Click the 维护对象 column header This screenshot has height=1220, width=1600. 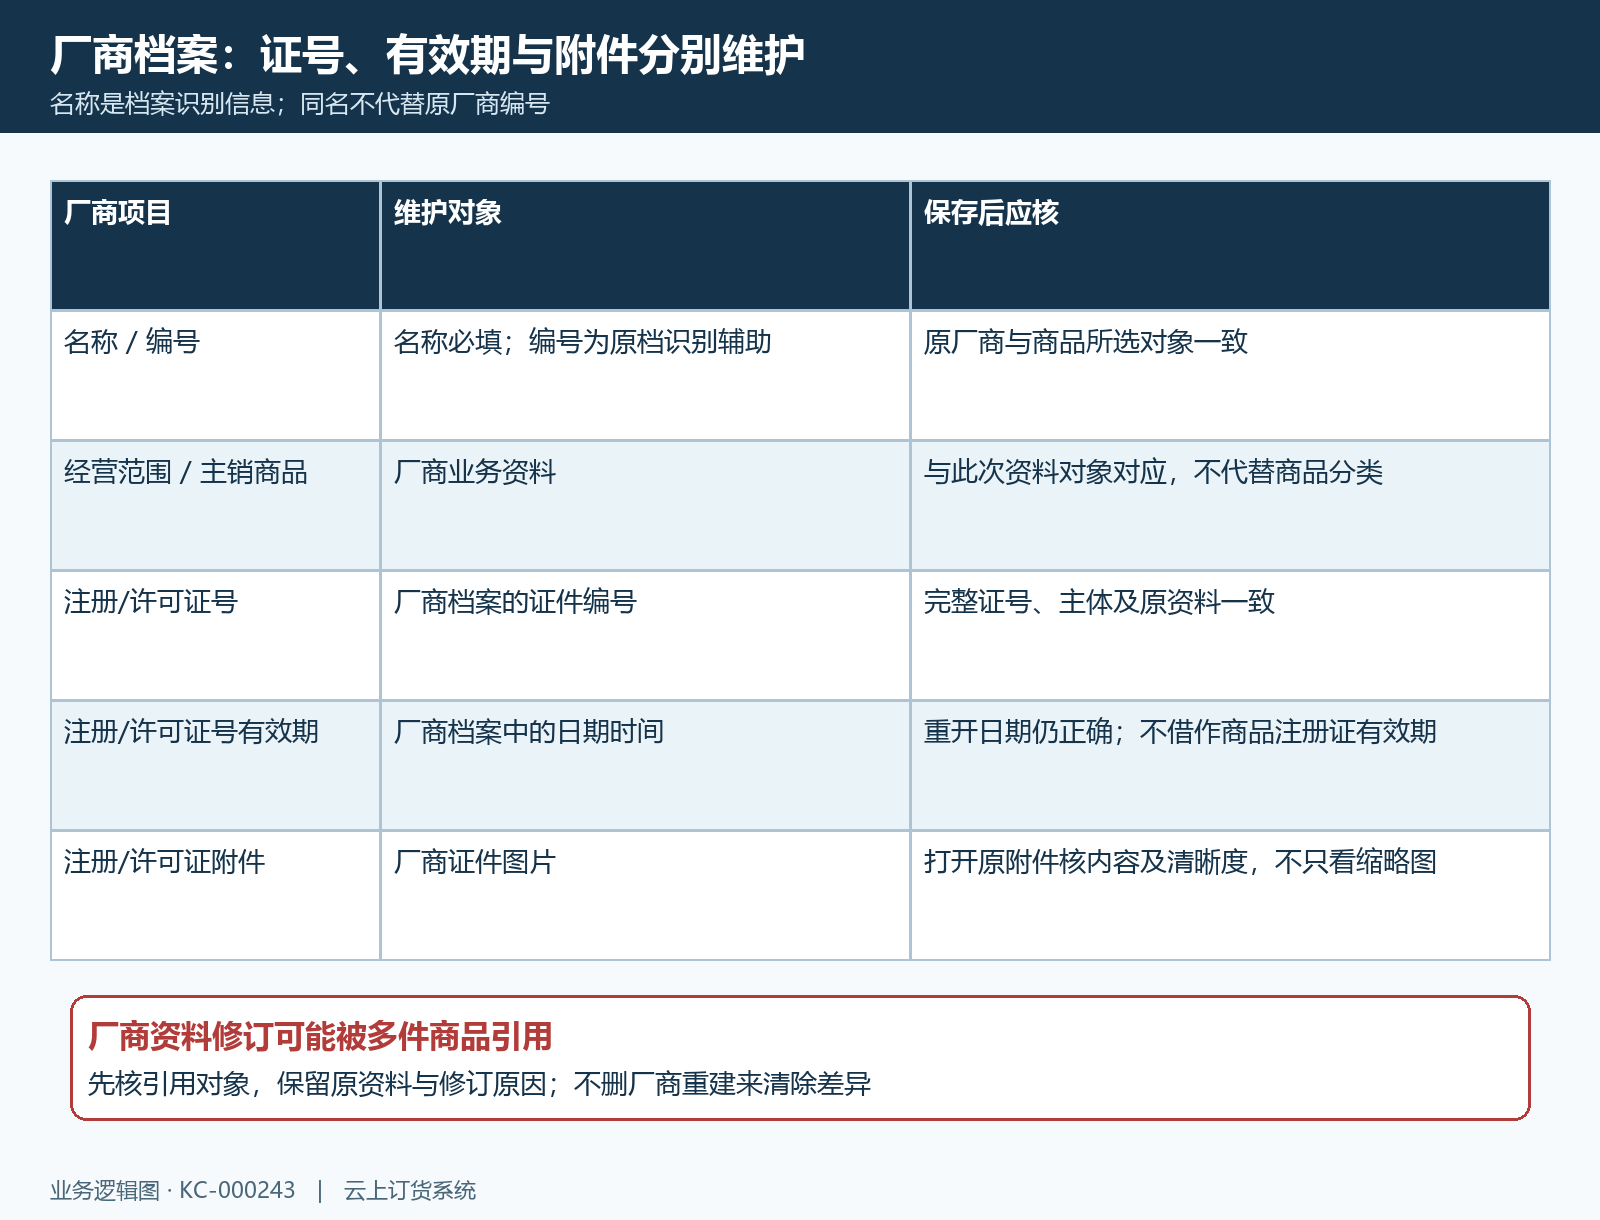tap(645, 246)
